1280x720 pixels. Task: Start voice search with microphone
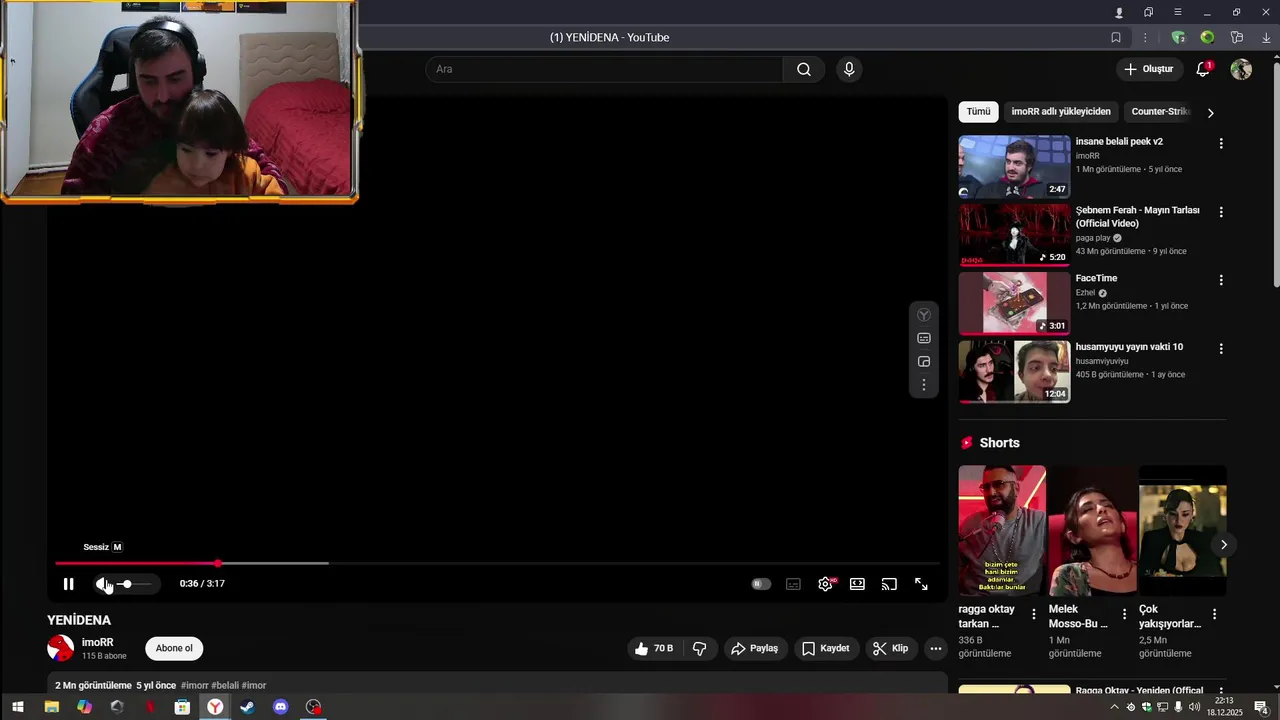(x=849, y=69)
